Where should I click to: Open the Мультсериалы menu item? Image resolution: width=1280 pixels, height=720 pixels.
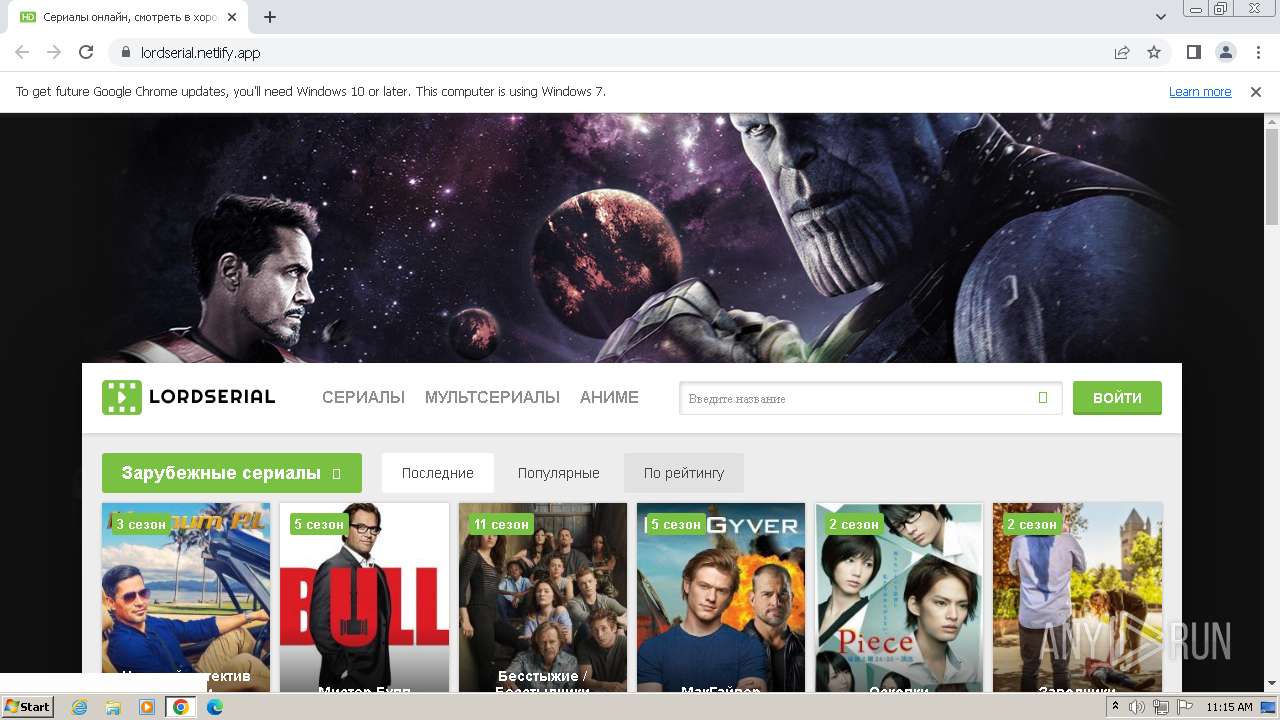pyautogui.click(x=492, y=397)
